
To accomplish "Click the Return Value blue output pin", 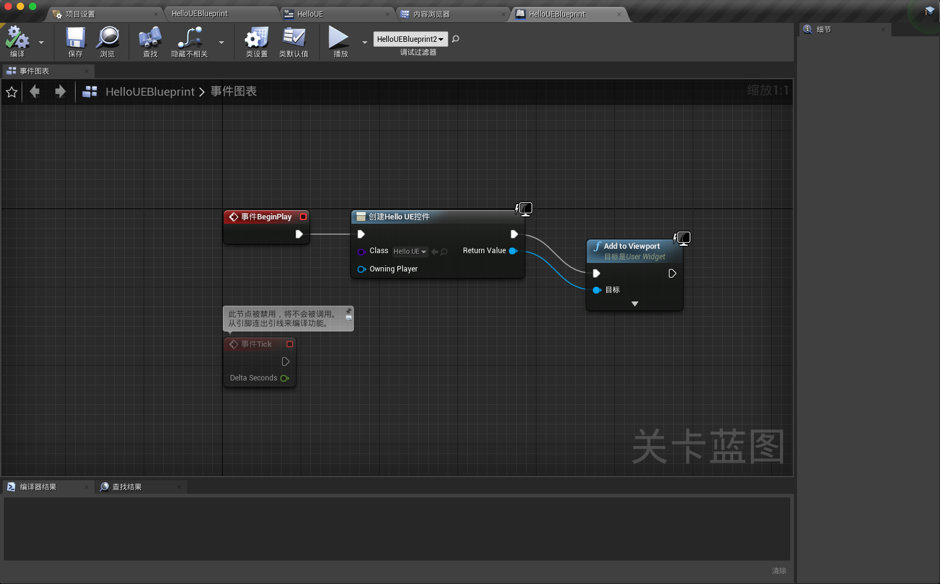I will [x=513, y=251].
